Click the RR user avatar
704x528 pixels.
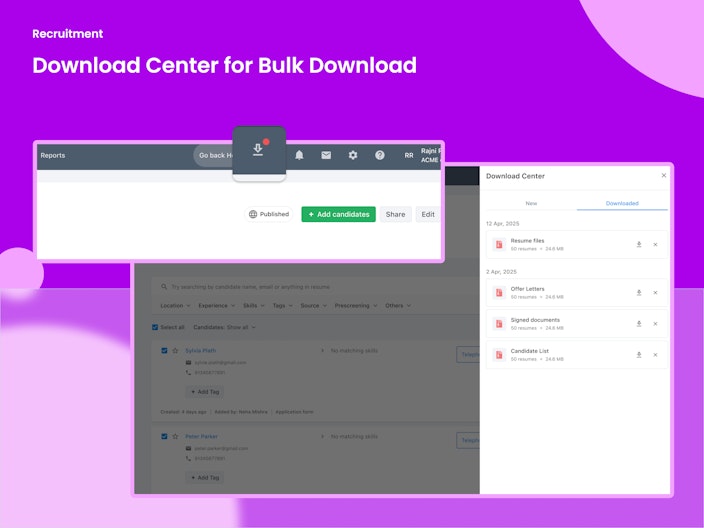coord(409,155)
